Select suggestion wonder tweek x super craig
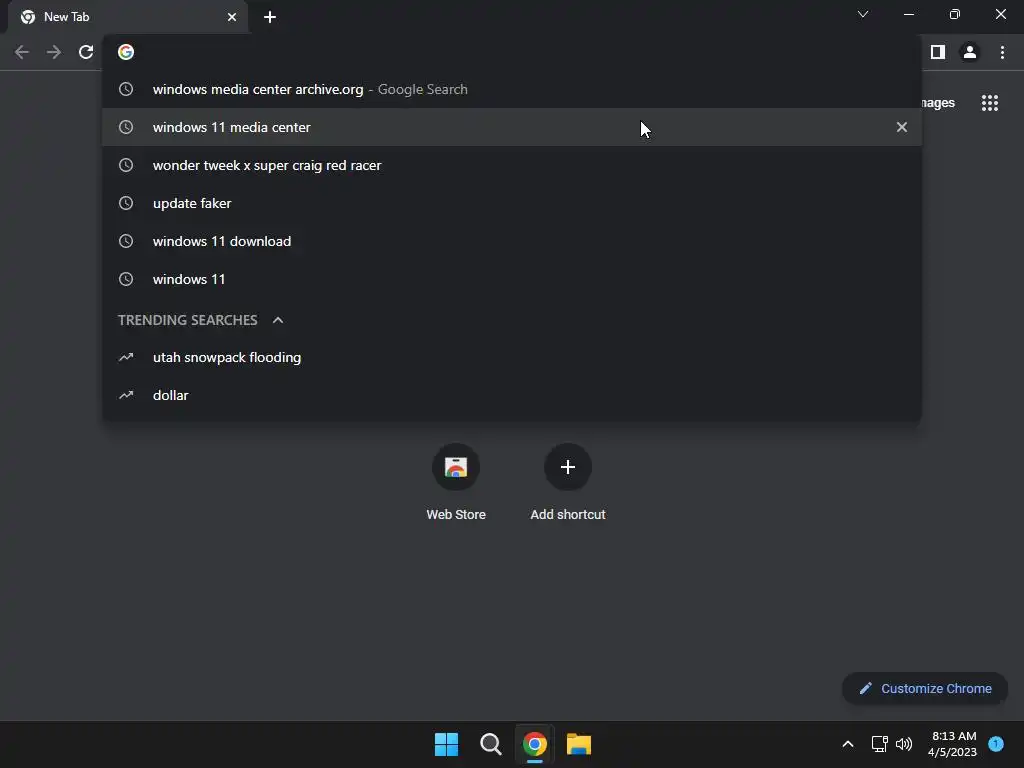The width and height of the screenshot is (1024, 768). point(512,165)
